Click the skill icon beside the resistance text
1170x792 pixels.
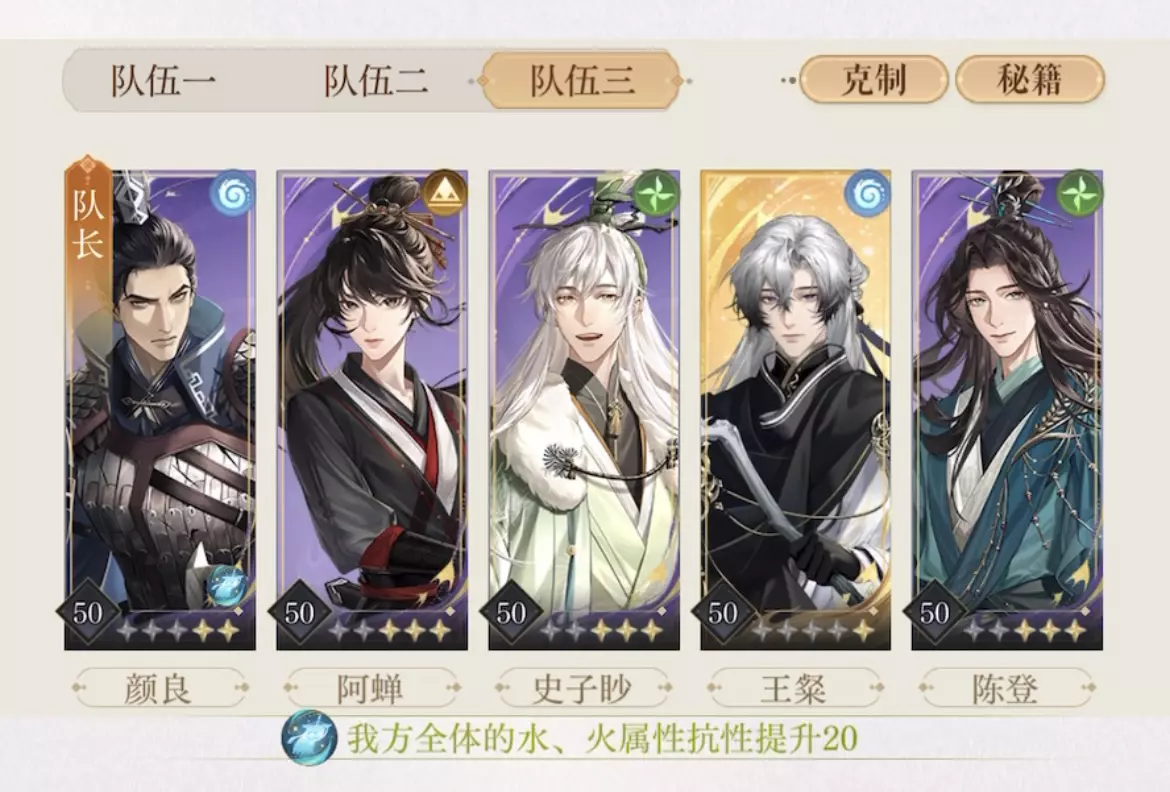[x=308, y=738]
